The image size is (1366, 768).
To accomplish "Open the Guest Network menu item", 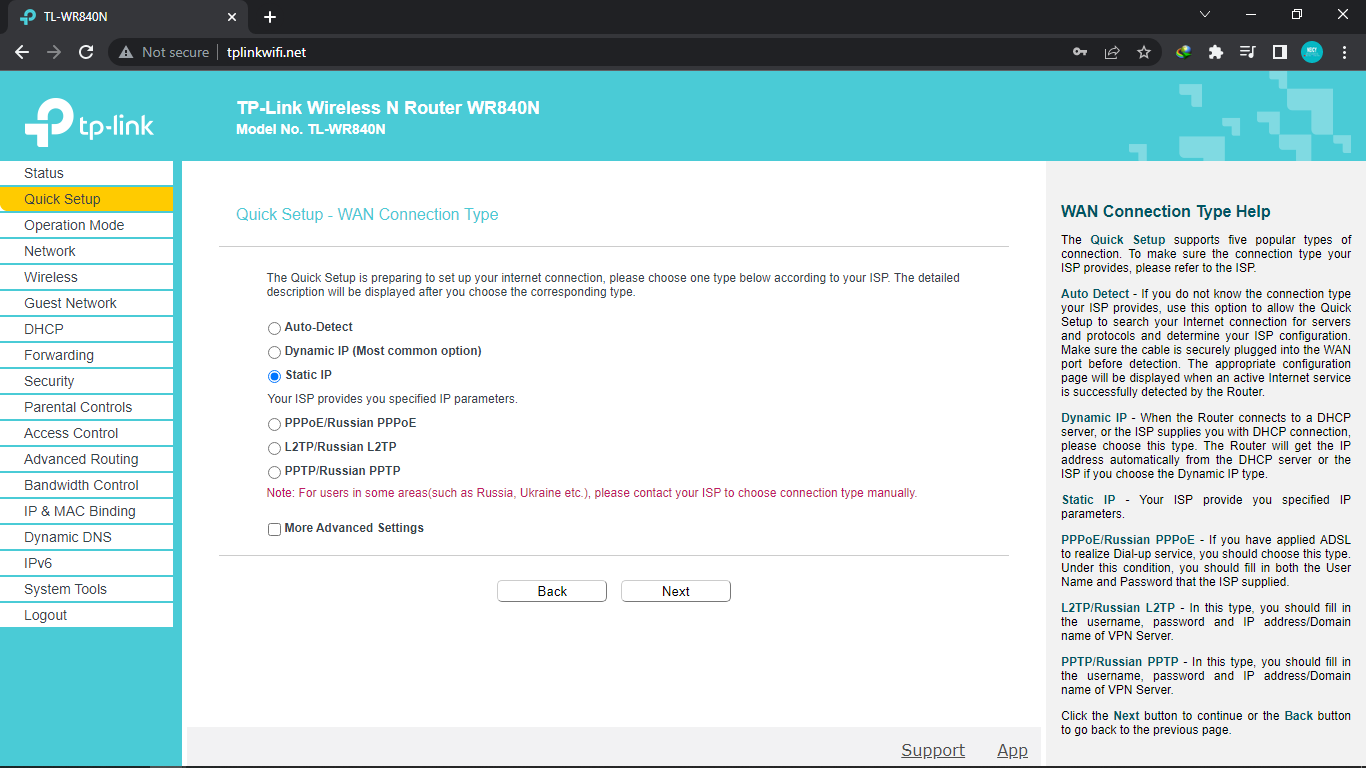I will point(86,303).
